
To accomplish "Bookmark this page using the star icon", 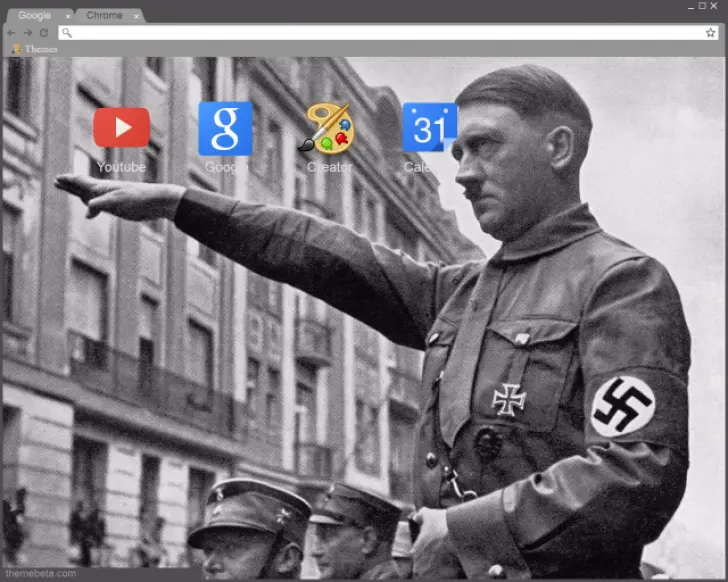I will (x=710, y=33).
